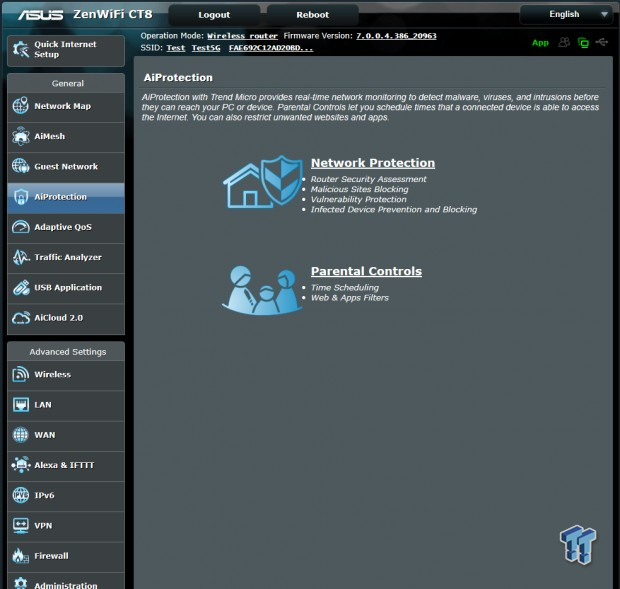Click the IPv6 badge icon

click(21, 495)
